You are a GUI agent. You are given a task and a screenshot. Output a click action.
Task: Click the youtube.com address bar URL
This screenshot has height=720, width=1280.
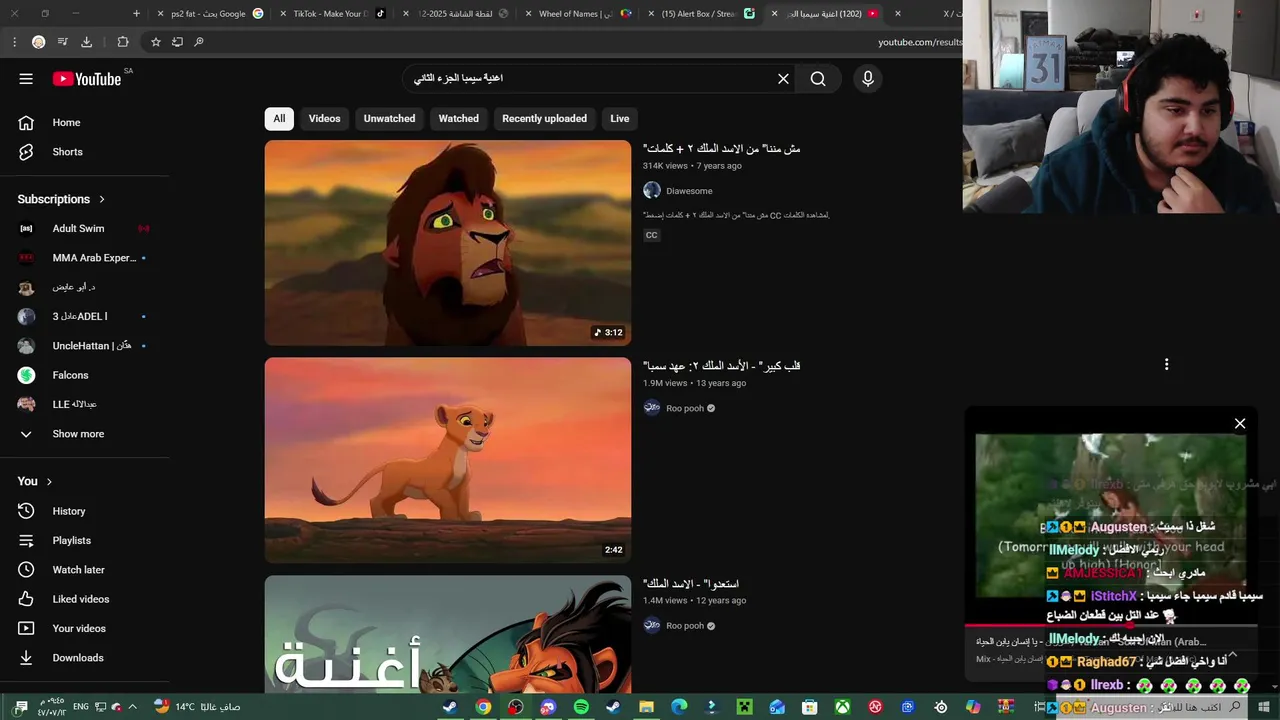pos(919,42)
